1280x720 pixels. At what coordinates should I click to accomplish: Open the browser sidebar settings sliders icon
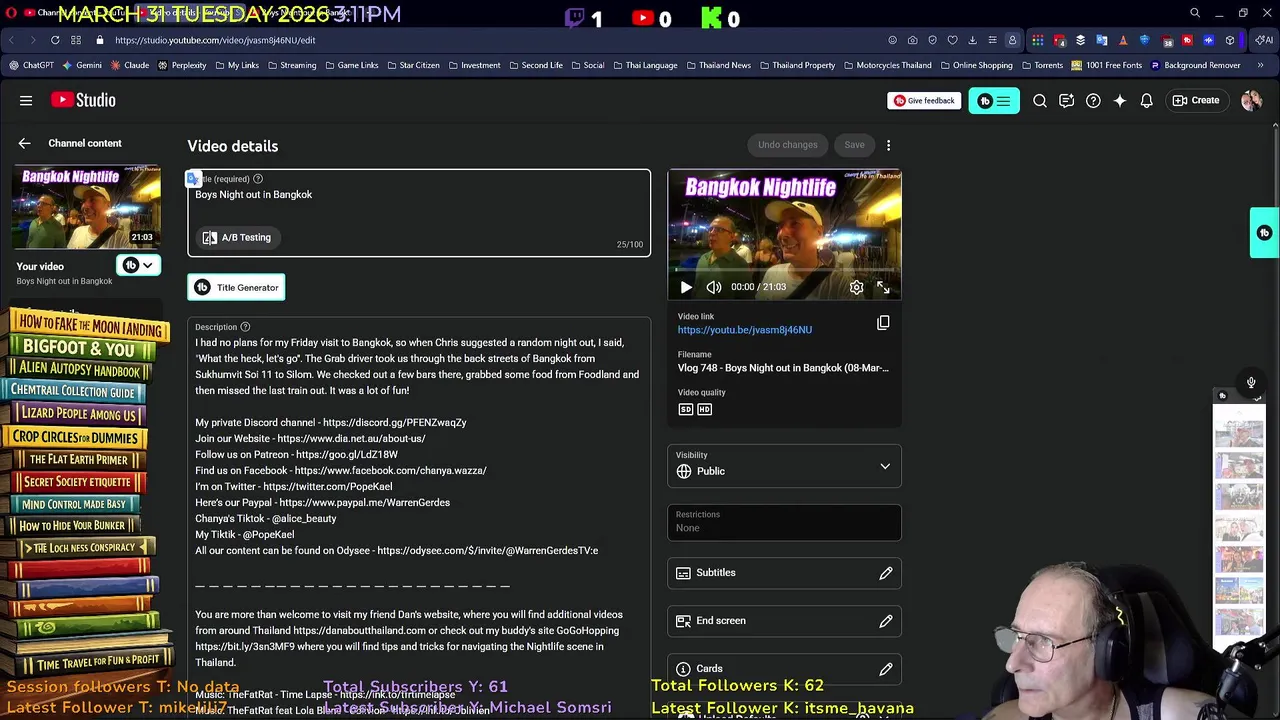[x=992, y=40]
